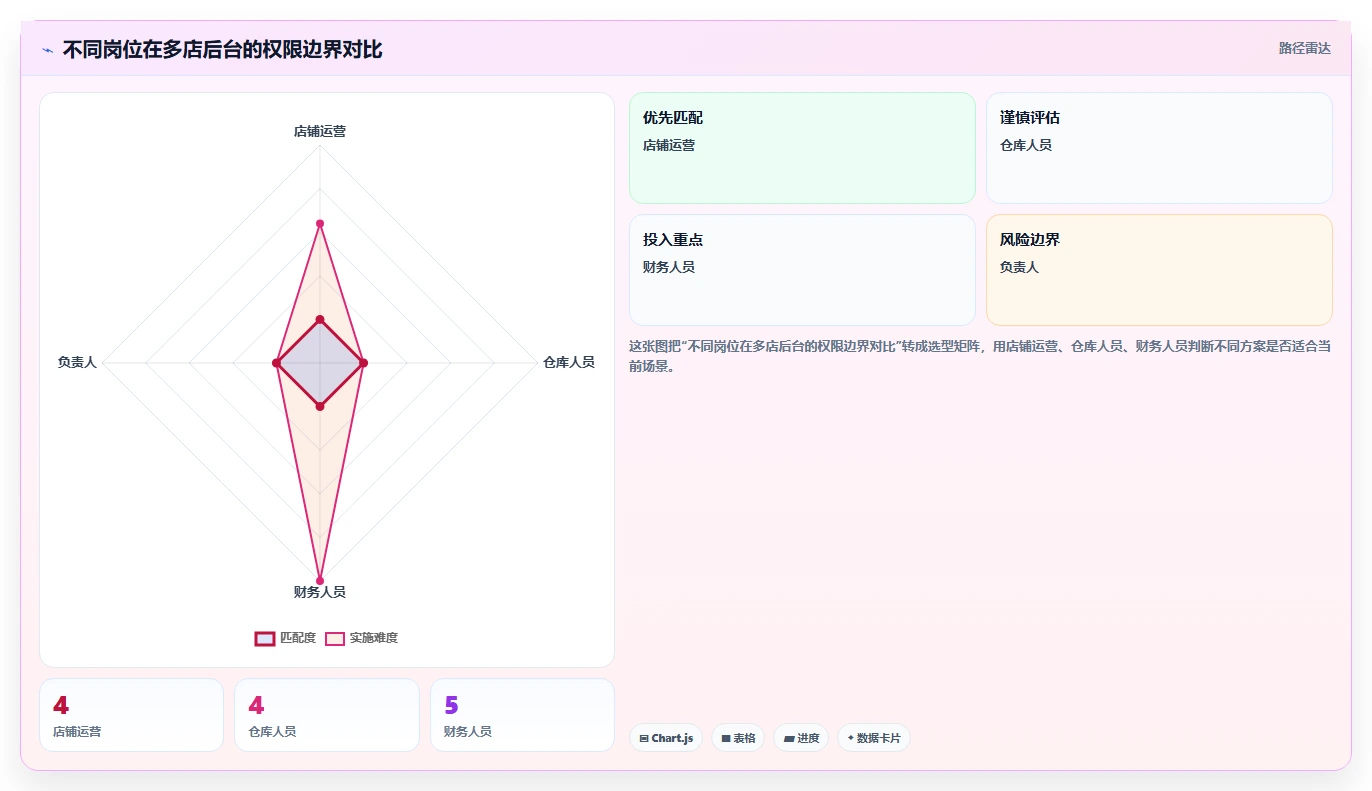Open the 投入重点 card
The image size is (1372, 791).
tap(802, 270)
